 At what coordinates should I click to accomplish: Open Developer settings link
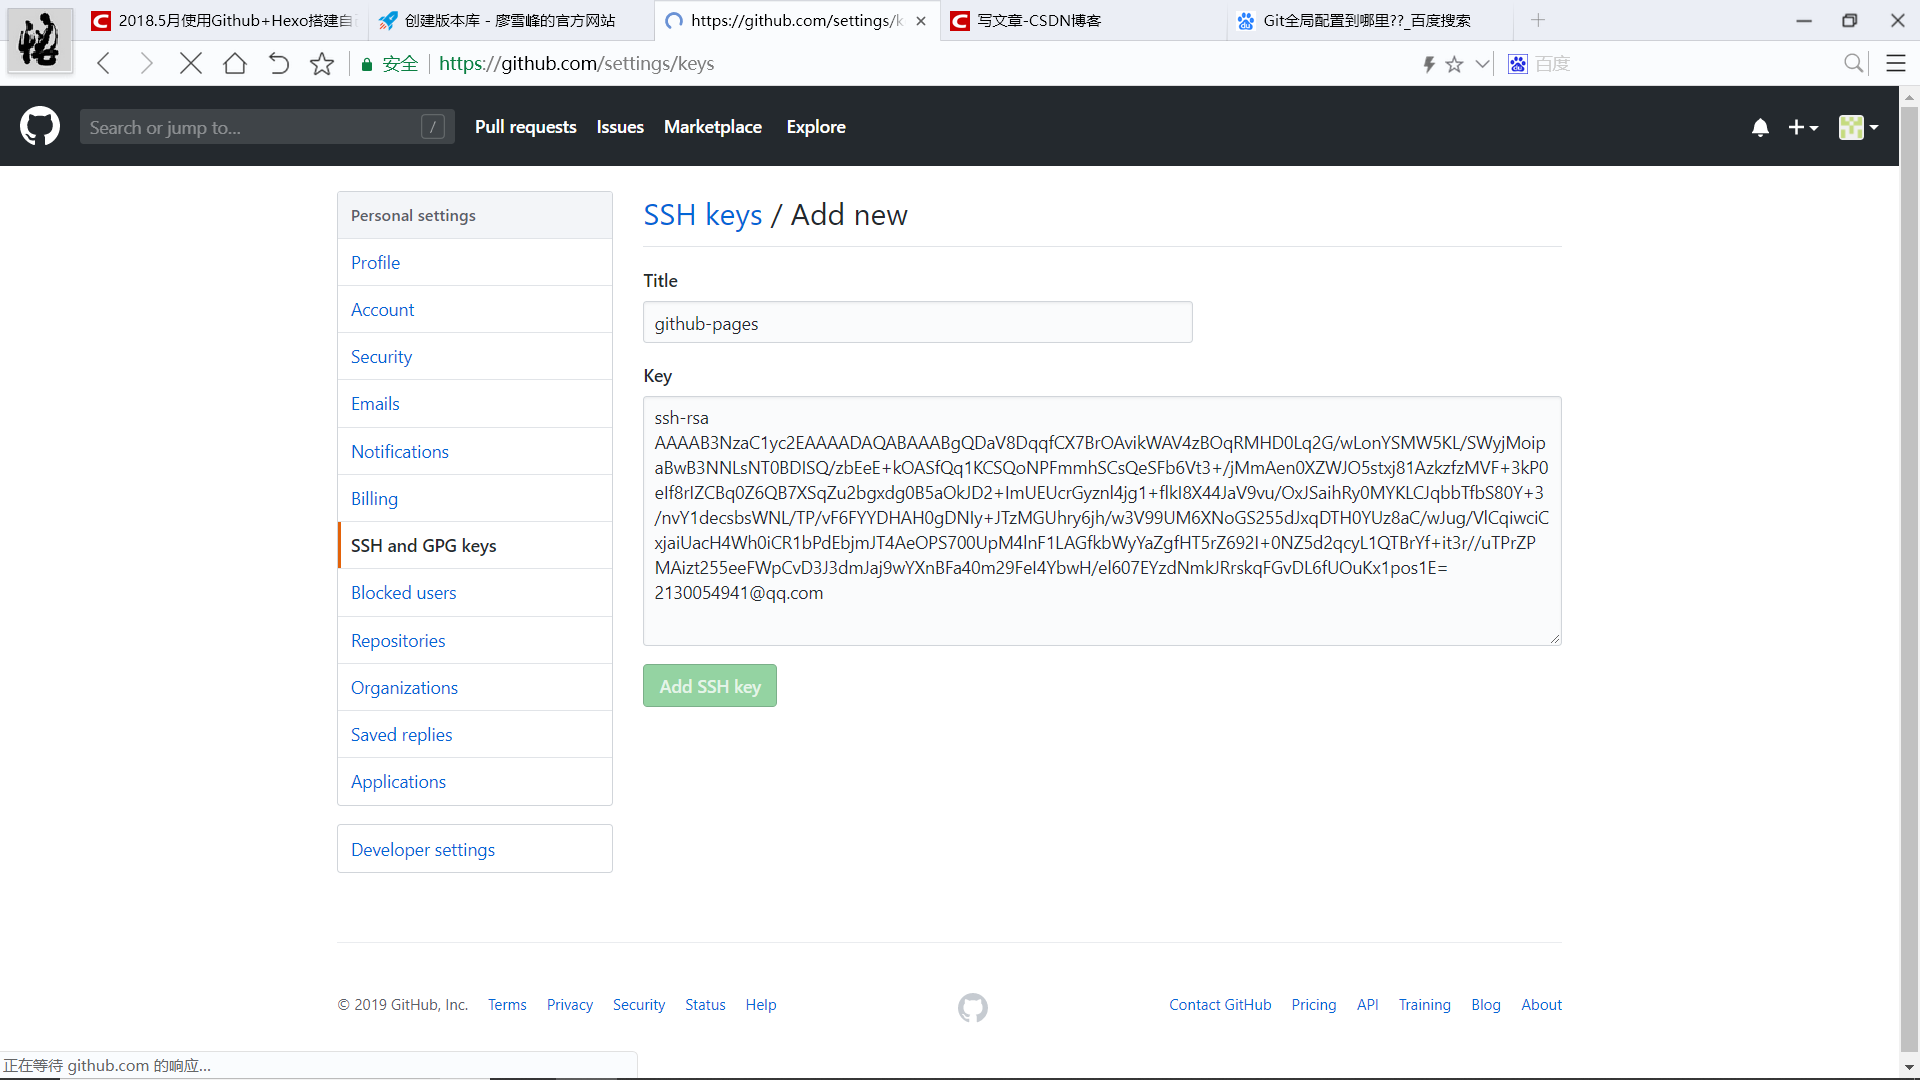[422, 849]
